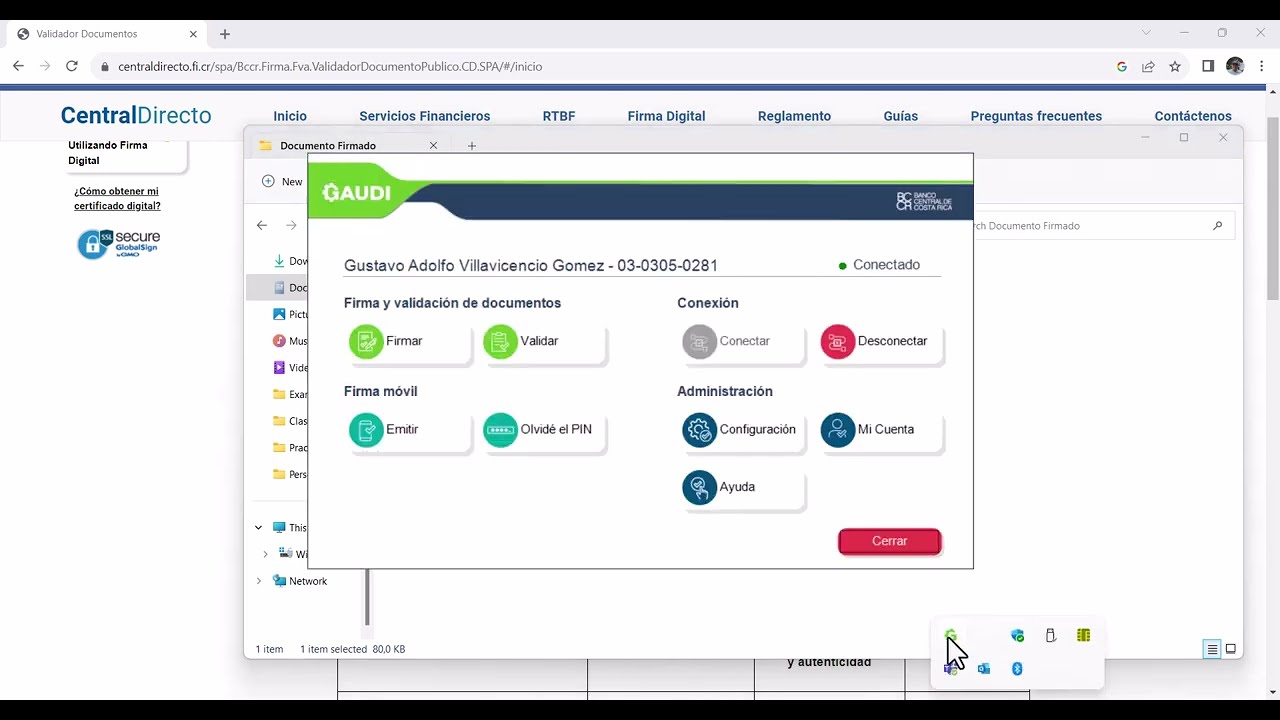The width and height of the screenshot is (1280, 720).
Task: Open the Downloads folder in Explorer sidebar
Action: [x=291, y=261]
